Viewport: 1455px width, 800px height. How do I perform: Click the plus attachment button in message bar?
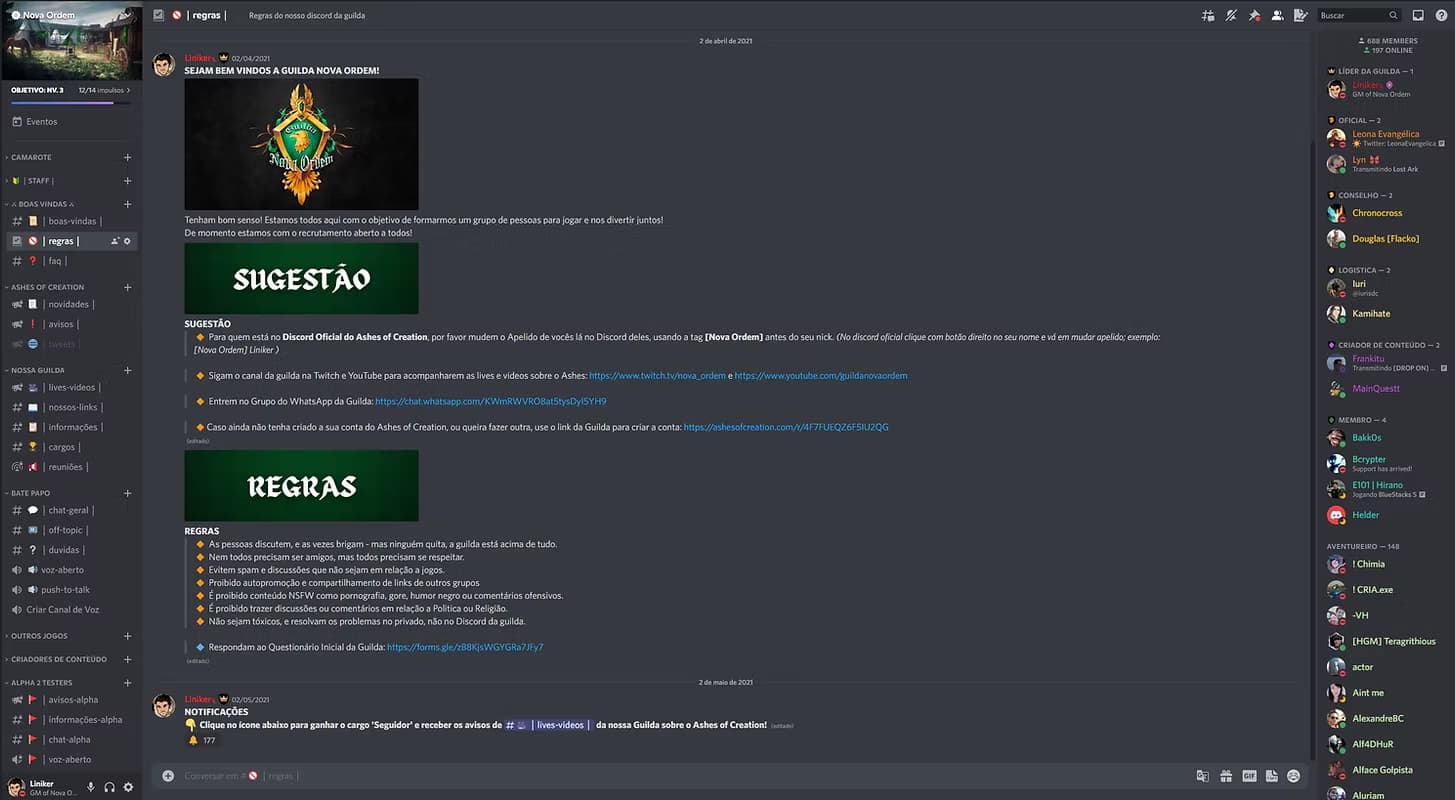[168, 776]
